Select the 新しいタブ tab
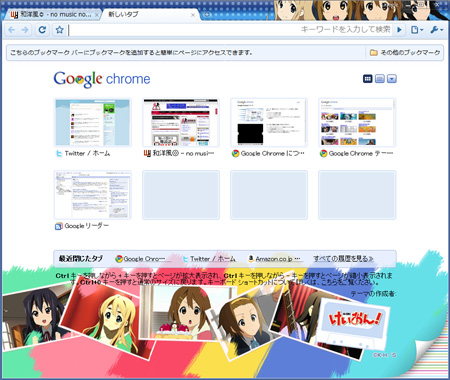Image resolution: width=450 pixels, height=380 pixels. click(x=149, y=15)
